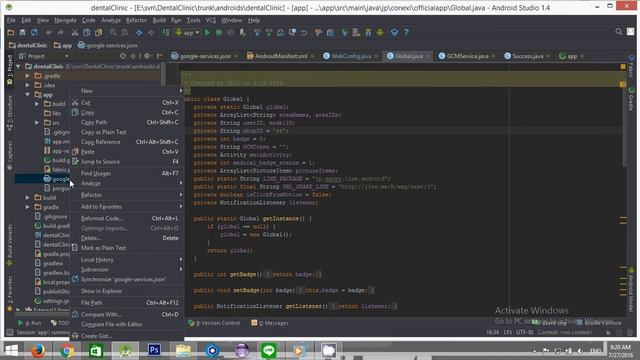Viewport: 640px width, 360px height.
Task: Choose Paste in context menu
Action: tap(127, 151)
